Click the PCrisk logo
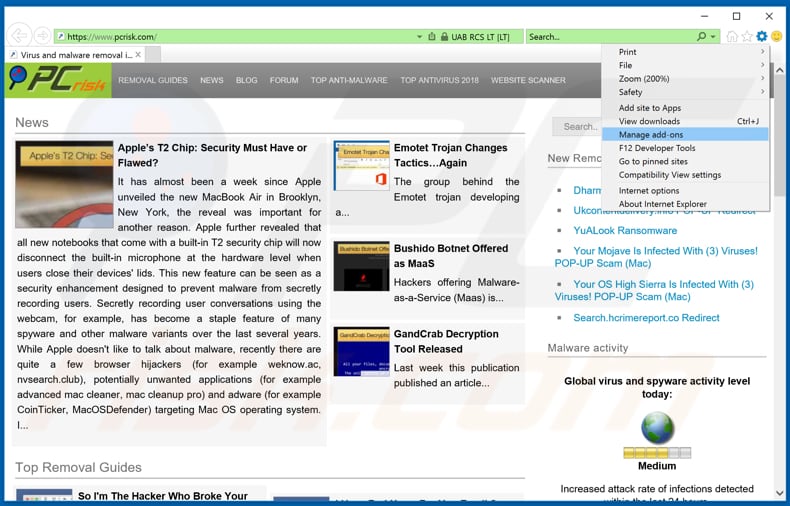Image resolution: width=790 pixels, height=506 pixels. click(57, 80)
